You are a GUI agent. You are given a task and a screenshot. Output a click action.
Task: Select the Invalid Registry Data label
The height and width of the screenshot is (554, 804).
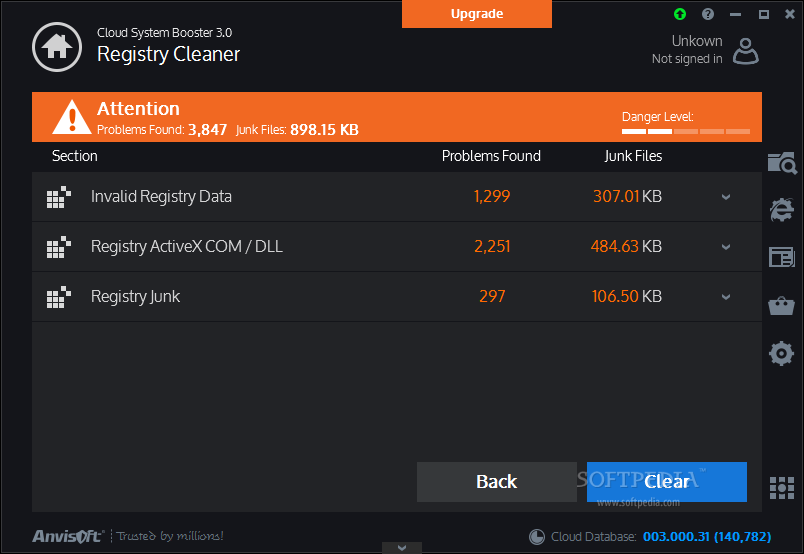[x=161, y=196]
